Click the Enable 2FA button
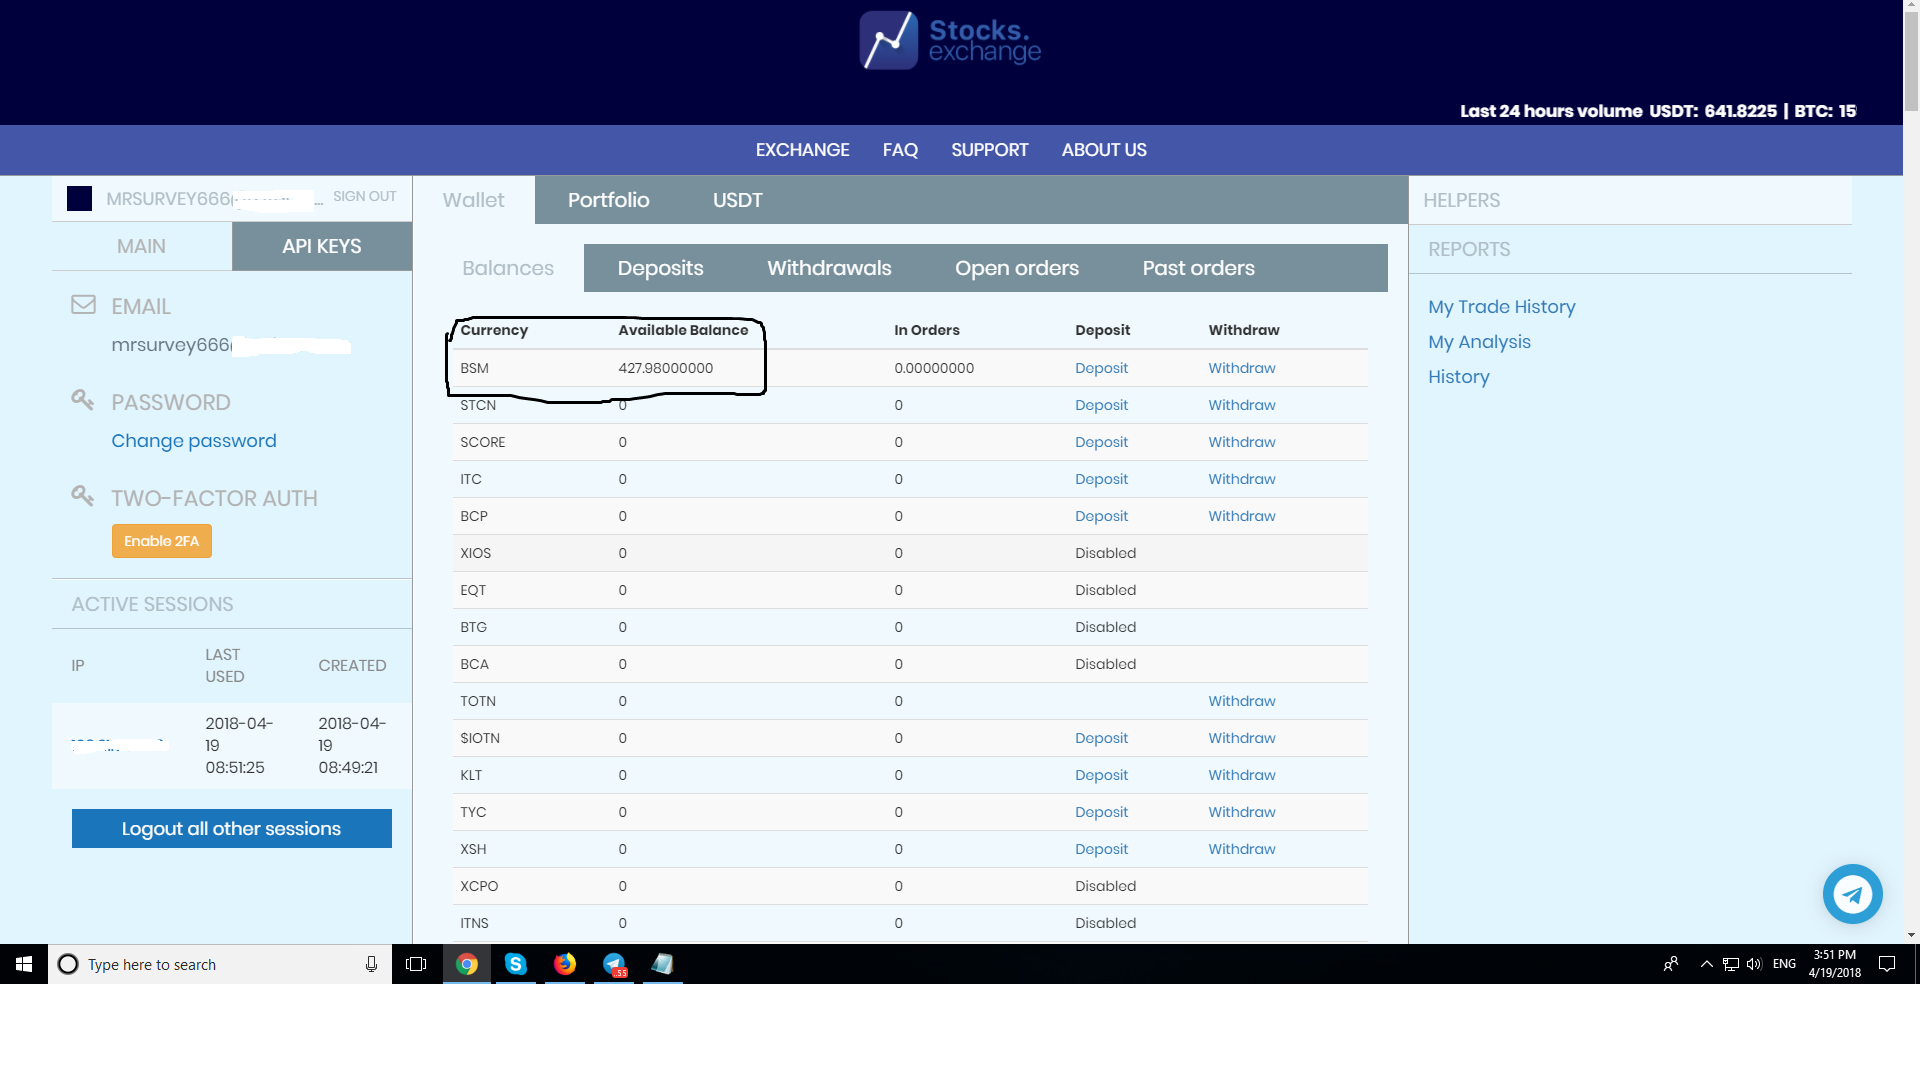The width and height of the screenshot is (1920, 1080). tap(161, 541)
